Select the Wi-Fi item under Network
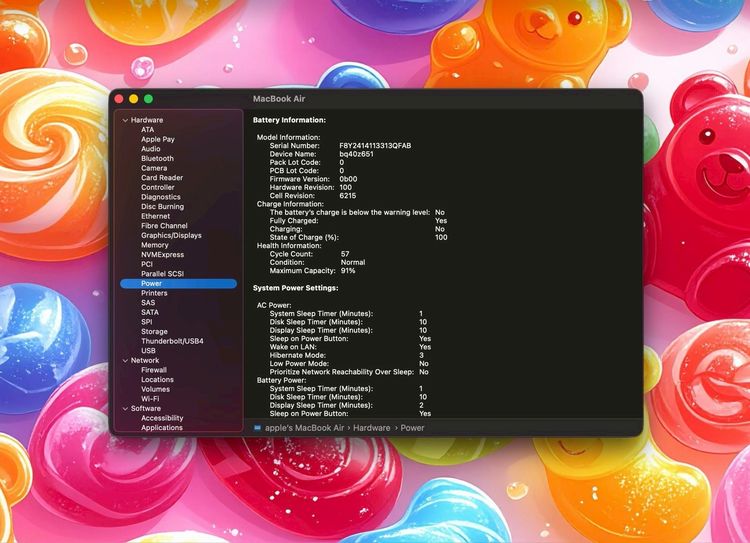 coord(150,398)
